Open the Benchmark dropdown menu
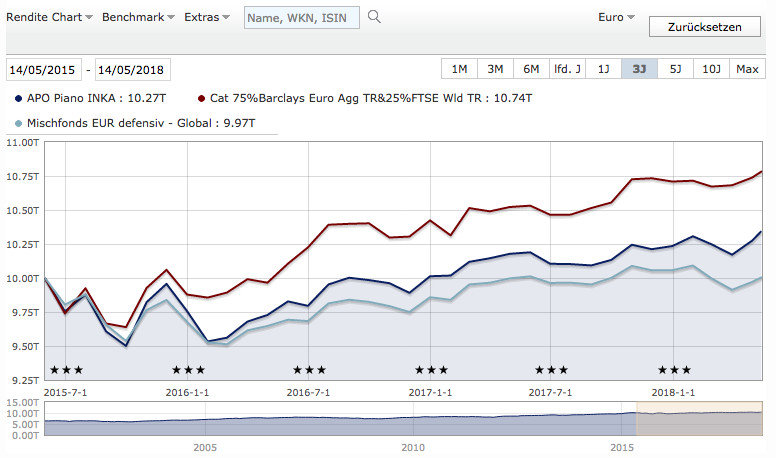This screenshot has width=776, height=458. 138,17
